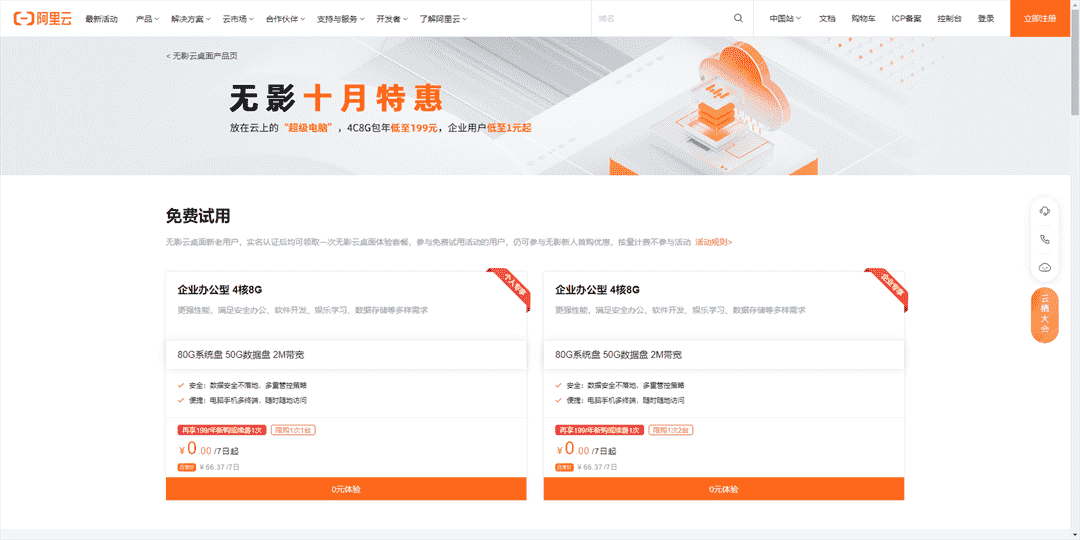Click the domain search input field
Viewport: 1080px width, 540px height.
coord(661,19)
